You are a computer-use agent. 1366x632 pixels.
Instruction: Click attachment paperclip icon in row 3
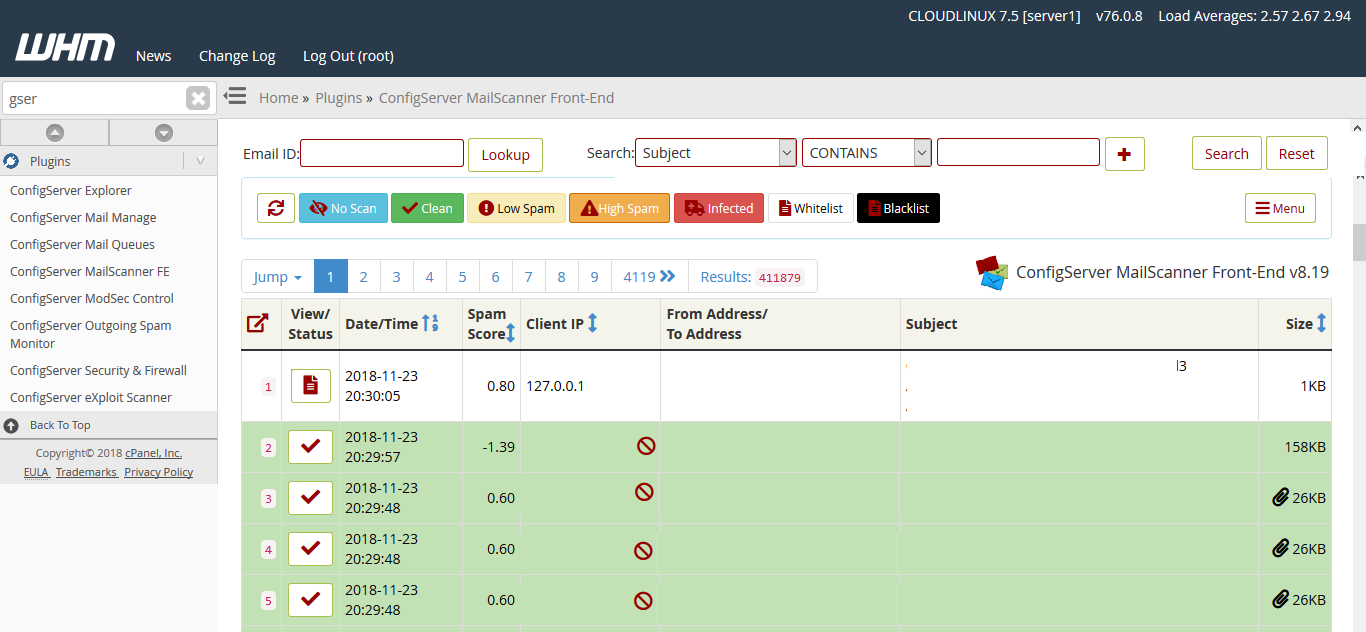(1280, 497)
